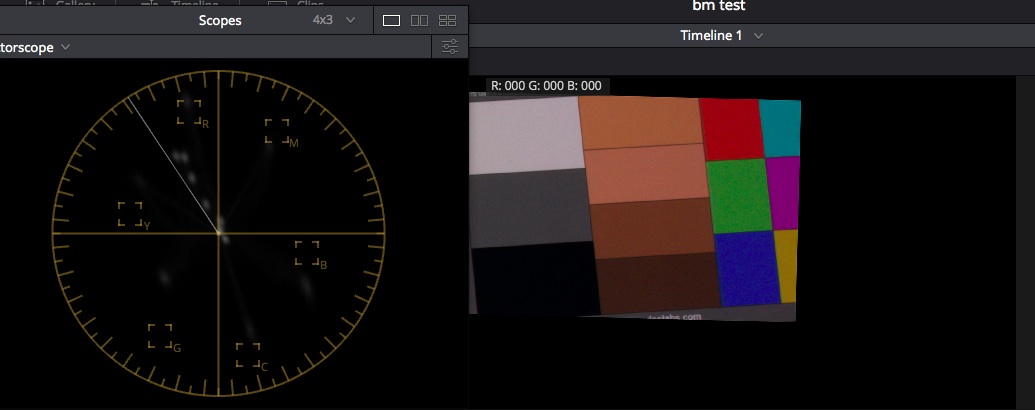The width and height of the screenshot is (1035, 410).
Task: Click the RGB value readout label
Action: click(547, 86)
